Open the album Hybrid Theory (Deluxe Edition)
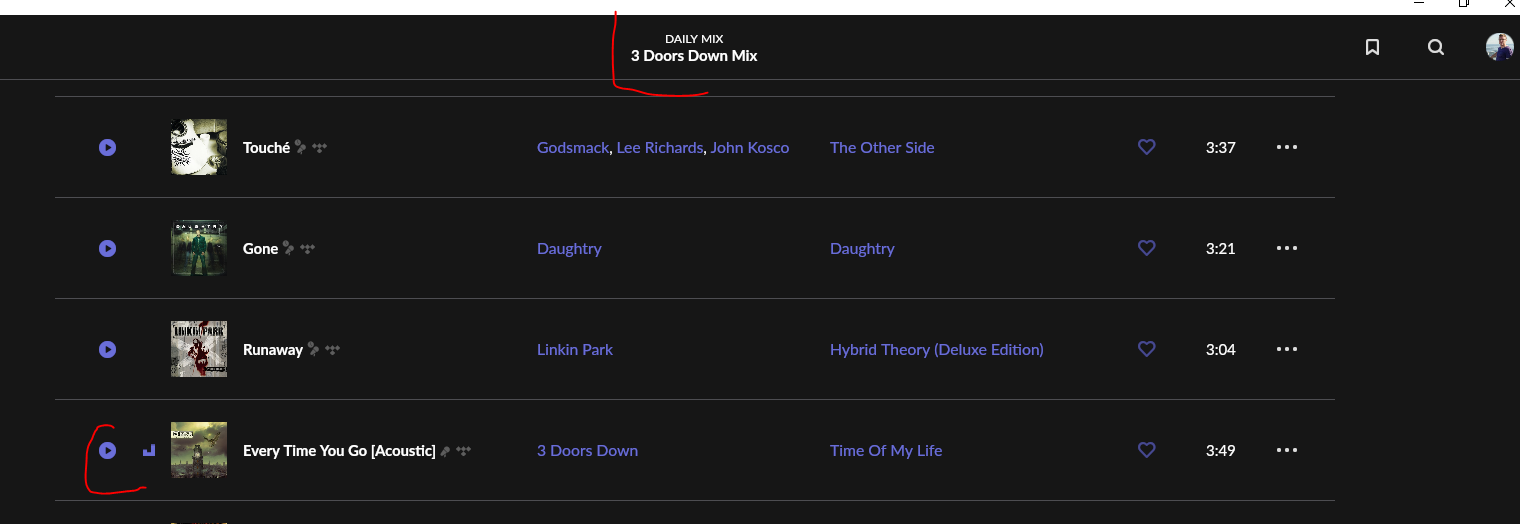This screenshot has width=1520, height=524. coord(937,349)
